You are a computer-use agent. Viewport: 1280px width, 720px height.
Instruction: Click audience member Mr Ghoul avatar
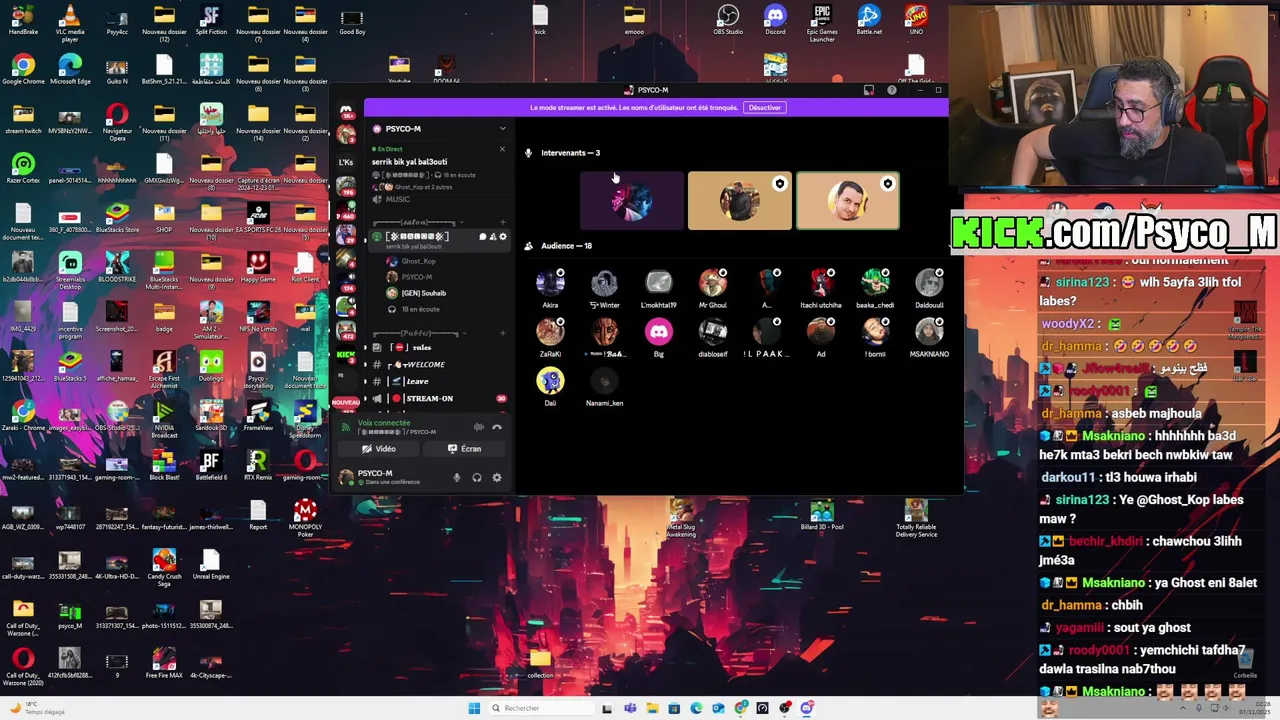[x=713, y=284]
